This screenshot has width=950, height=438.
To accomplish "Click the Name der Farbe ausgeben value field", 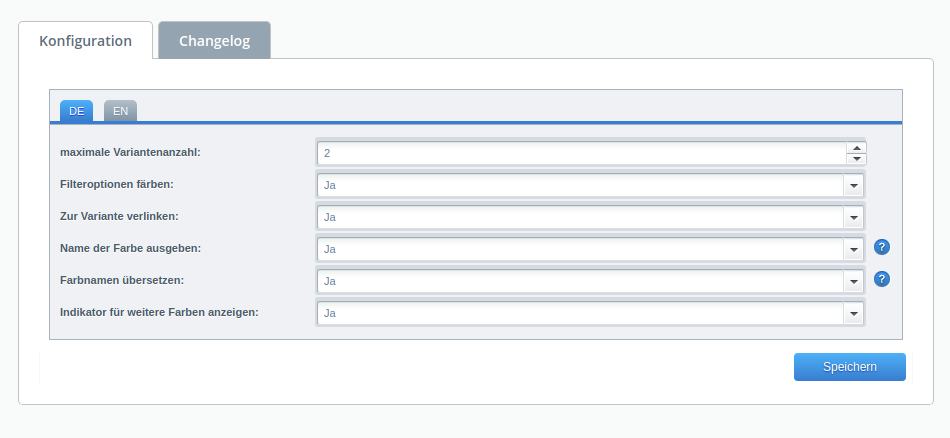I will (x=580, y=249).
